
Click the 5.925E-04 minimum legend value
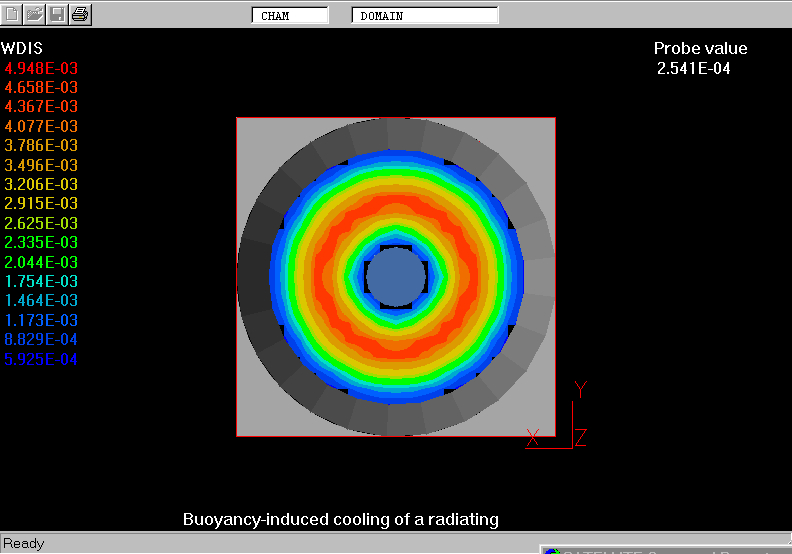[41, 359]
